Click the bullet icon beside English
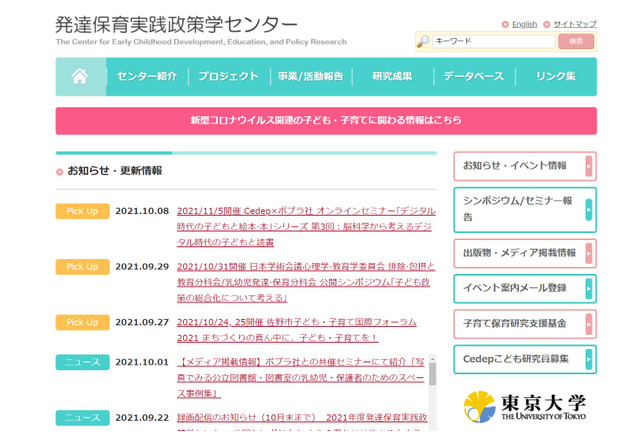640x437 pixels. point(505,24)
